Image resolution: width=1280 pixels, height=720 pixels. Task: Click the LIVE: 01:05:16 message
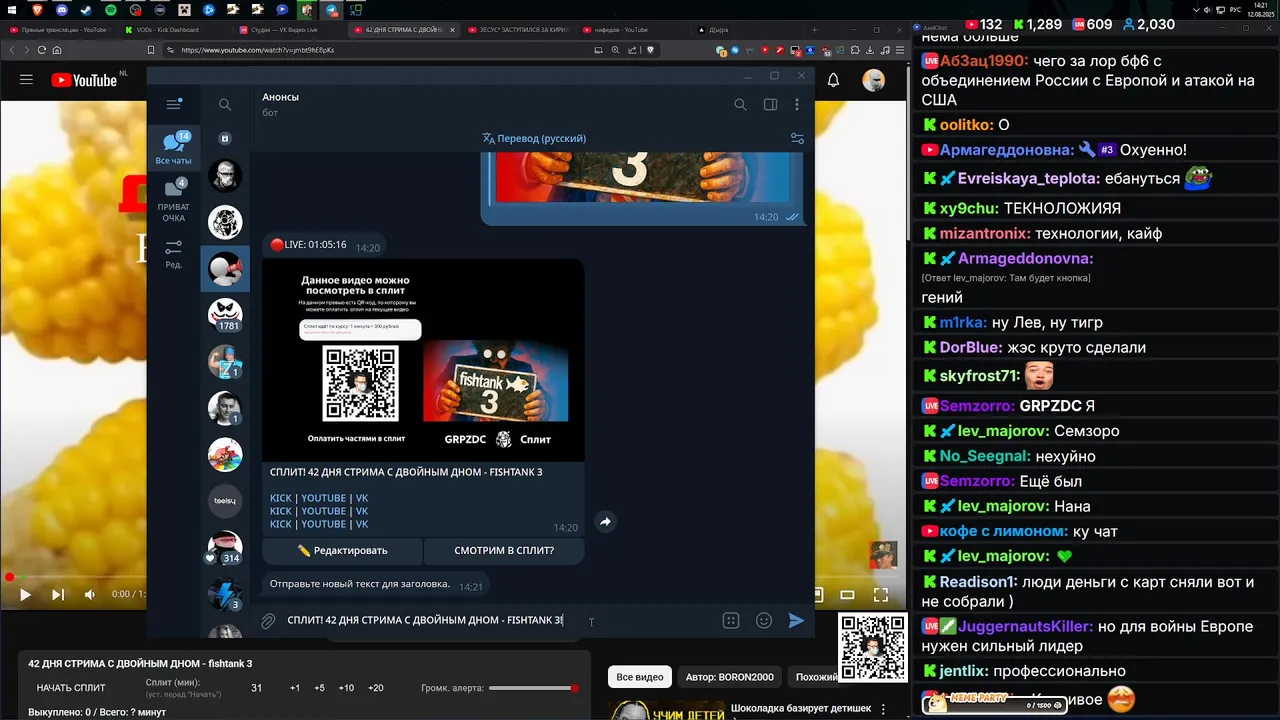(325, 245)
